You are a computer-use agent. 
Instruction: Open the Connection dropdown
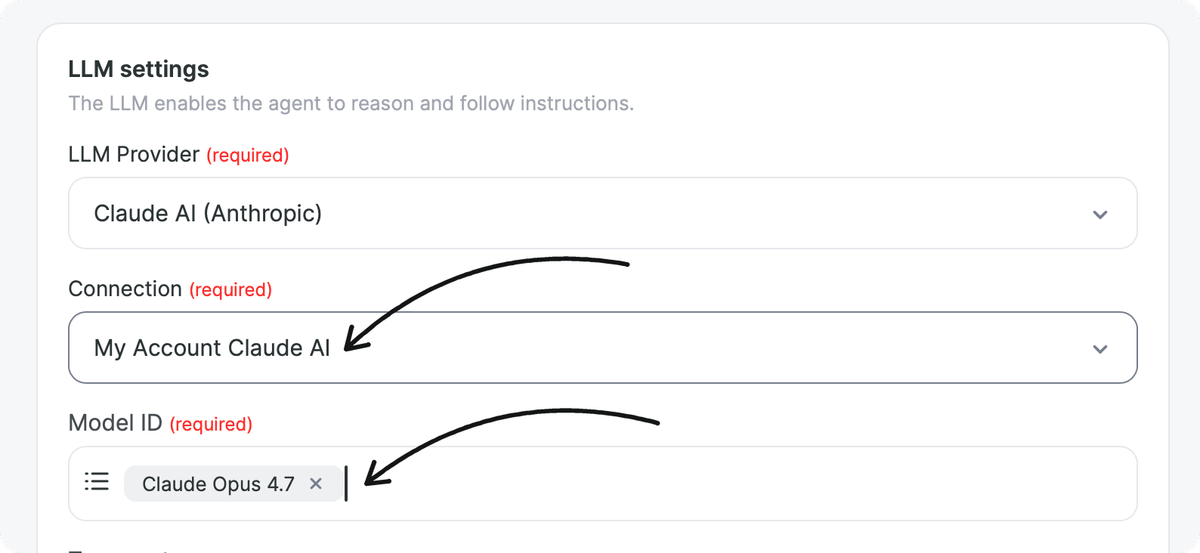click(x=602, y=348)
